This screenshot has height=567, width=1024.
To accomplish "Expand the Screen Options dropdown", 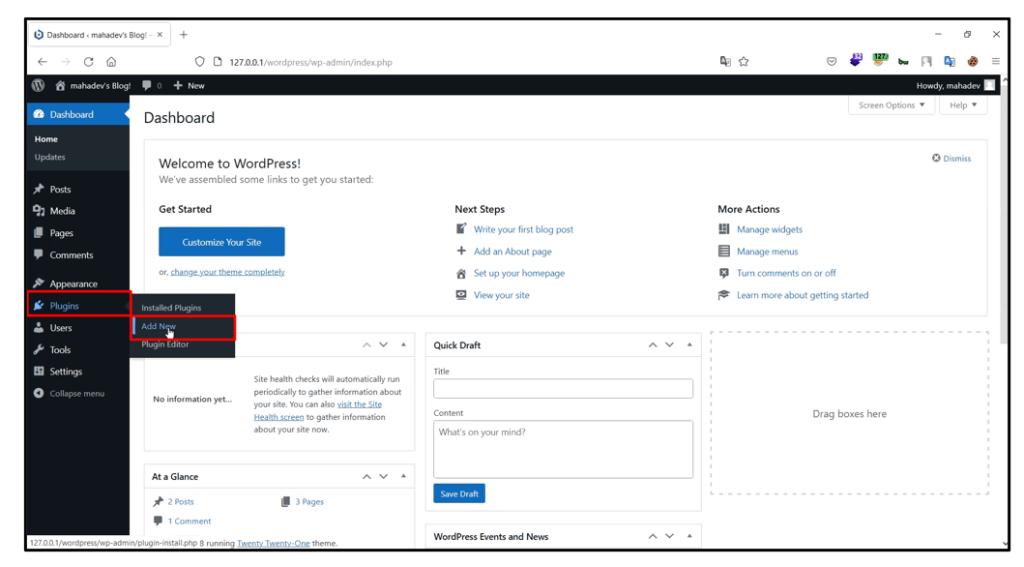I will click(891, 105).
